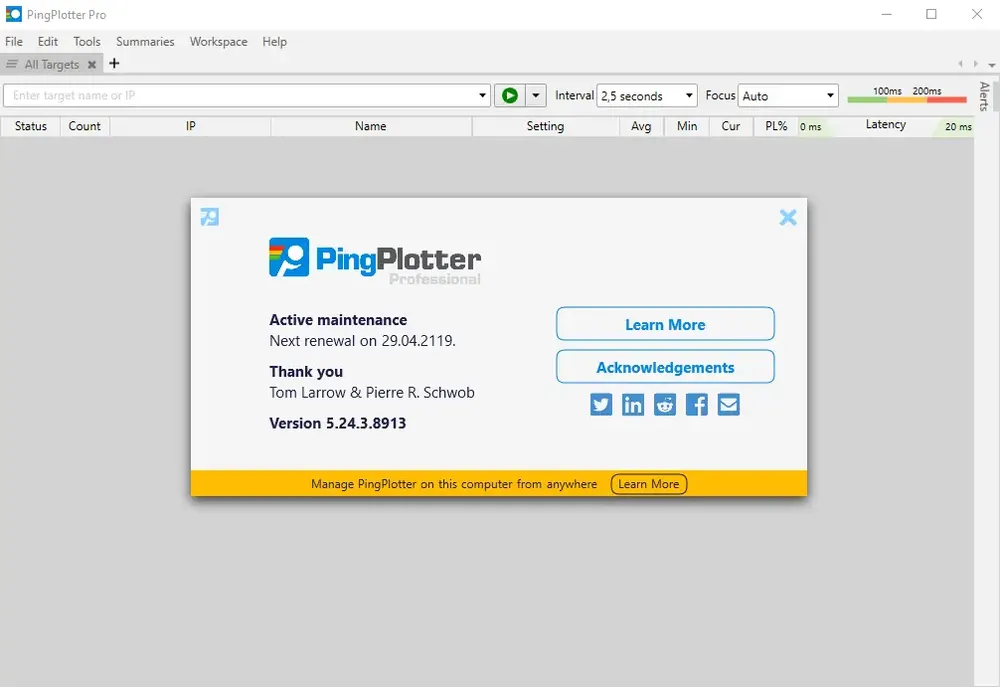Click the Cur column header
Screen dimensions: 1000x687
click(731, 126)
